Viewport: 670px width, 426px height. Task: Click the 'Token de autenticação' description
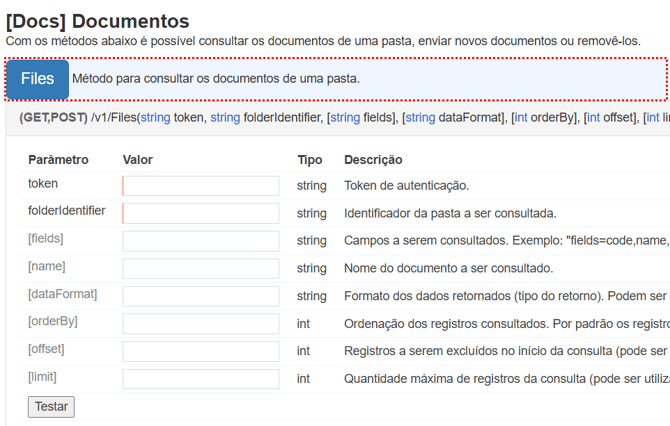406,186
